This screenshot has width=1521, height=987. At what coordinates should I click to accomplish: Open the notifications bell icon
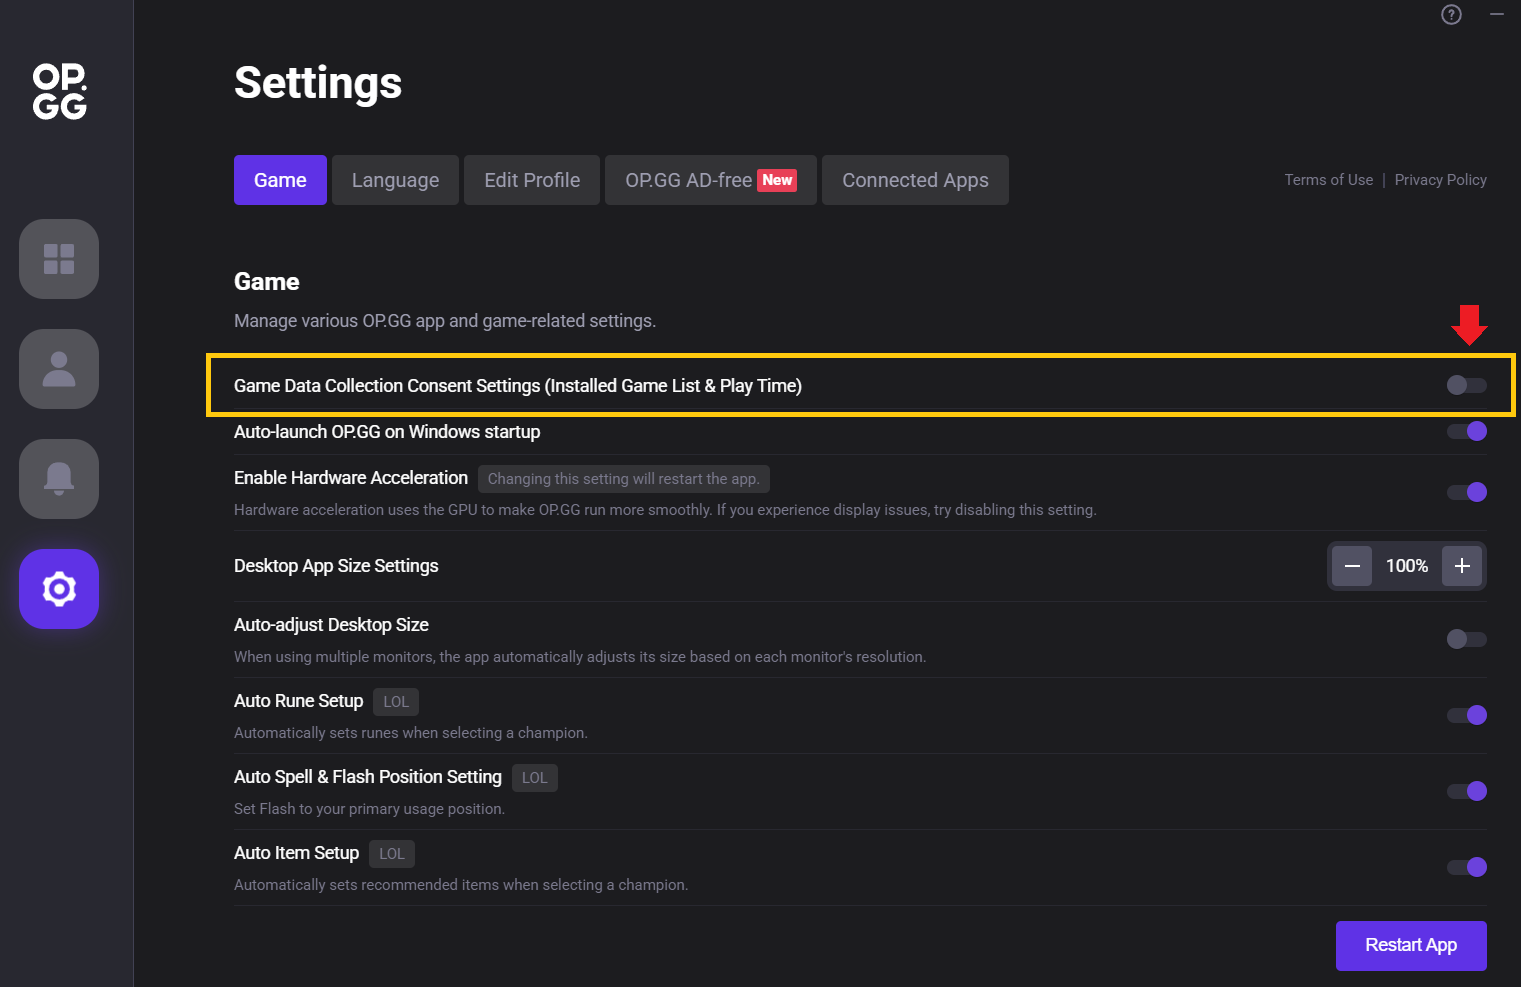(x=59, y=479)
